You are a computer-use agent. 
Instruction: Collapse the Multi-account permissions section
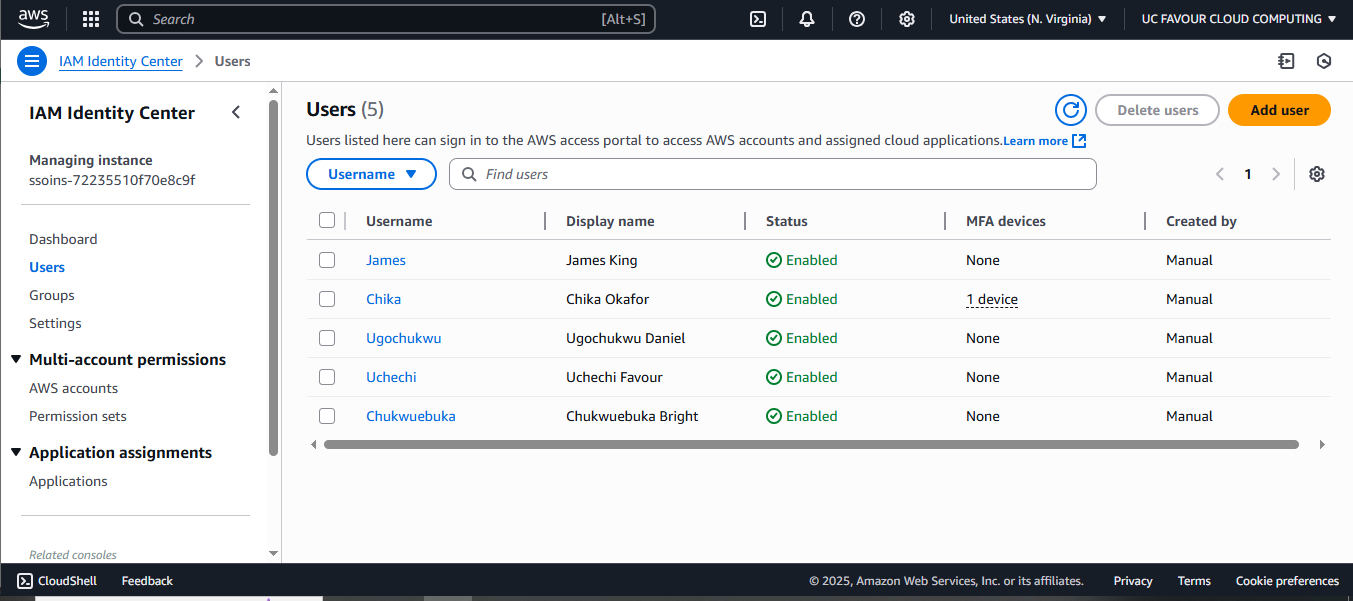click(x=16, y=359)
